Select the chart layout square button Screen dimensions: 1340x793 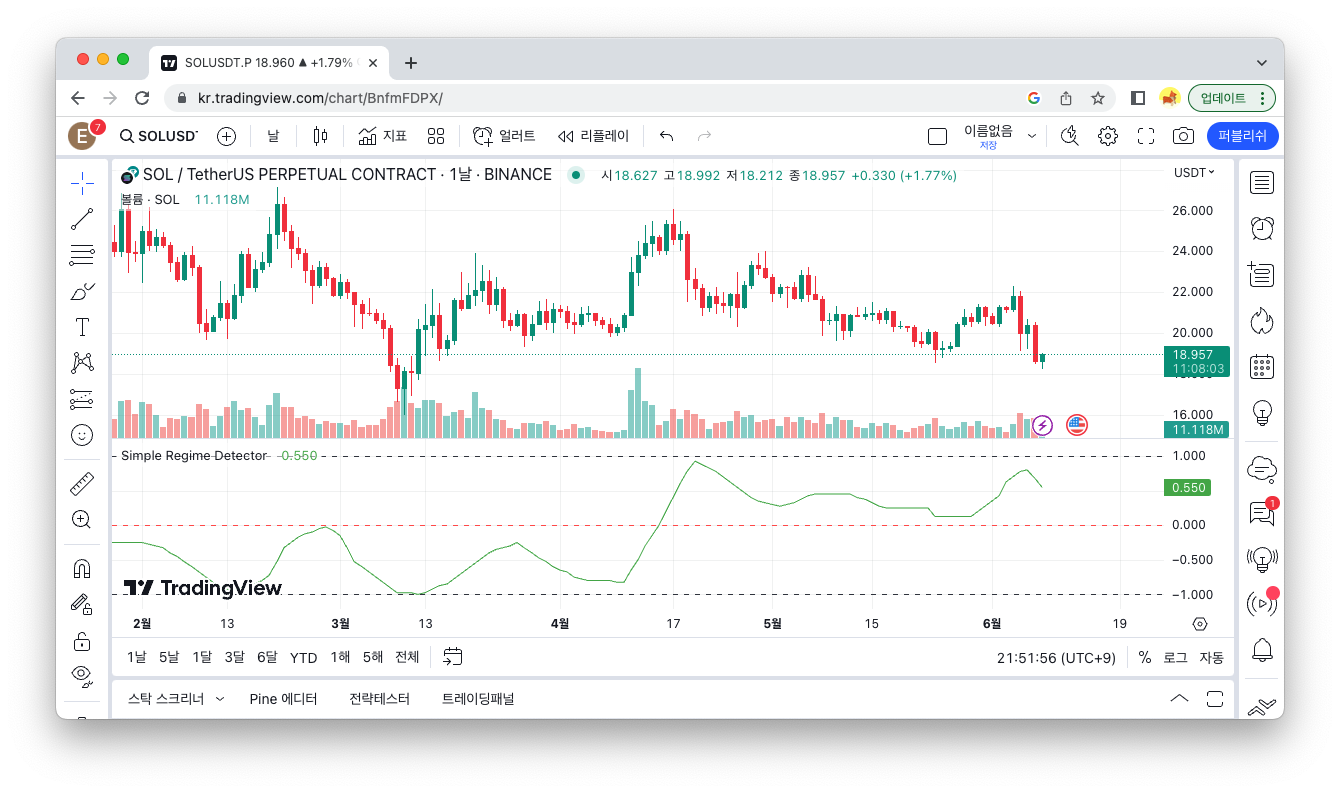tap(937, 136)
